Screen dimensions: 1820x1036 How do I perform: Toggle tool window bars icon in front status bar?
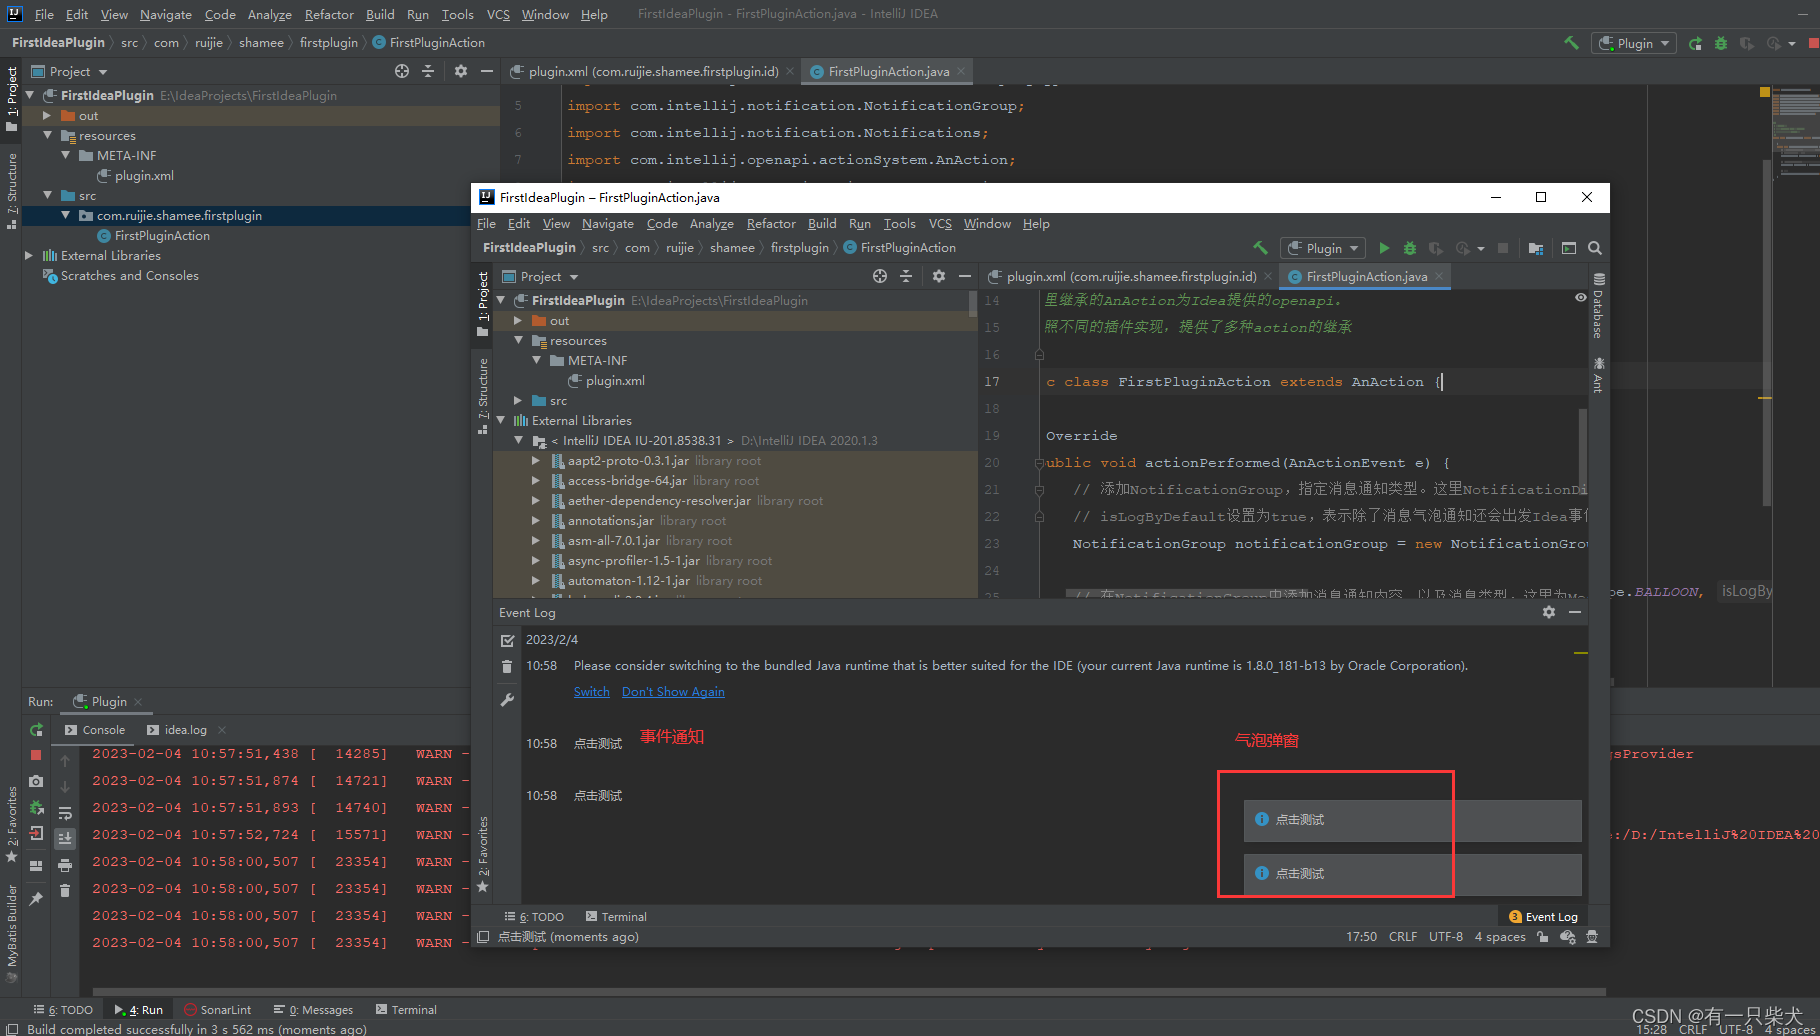click(483, 937)
